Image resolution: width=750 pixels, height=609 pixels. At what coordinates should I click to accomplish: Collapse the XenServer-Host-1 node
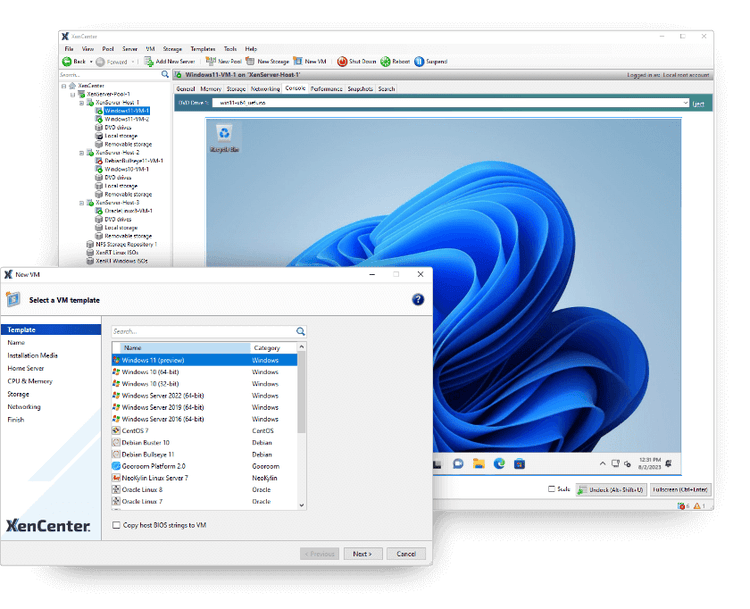[x=81, y=103]
